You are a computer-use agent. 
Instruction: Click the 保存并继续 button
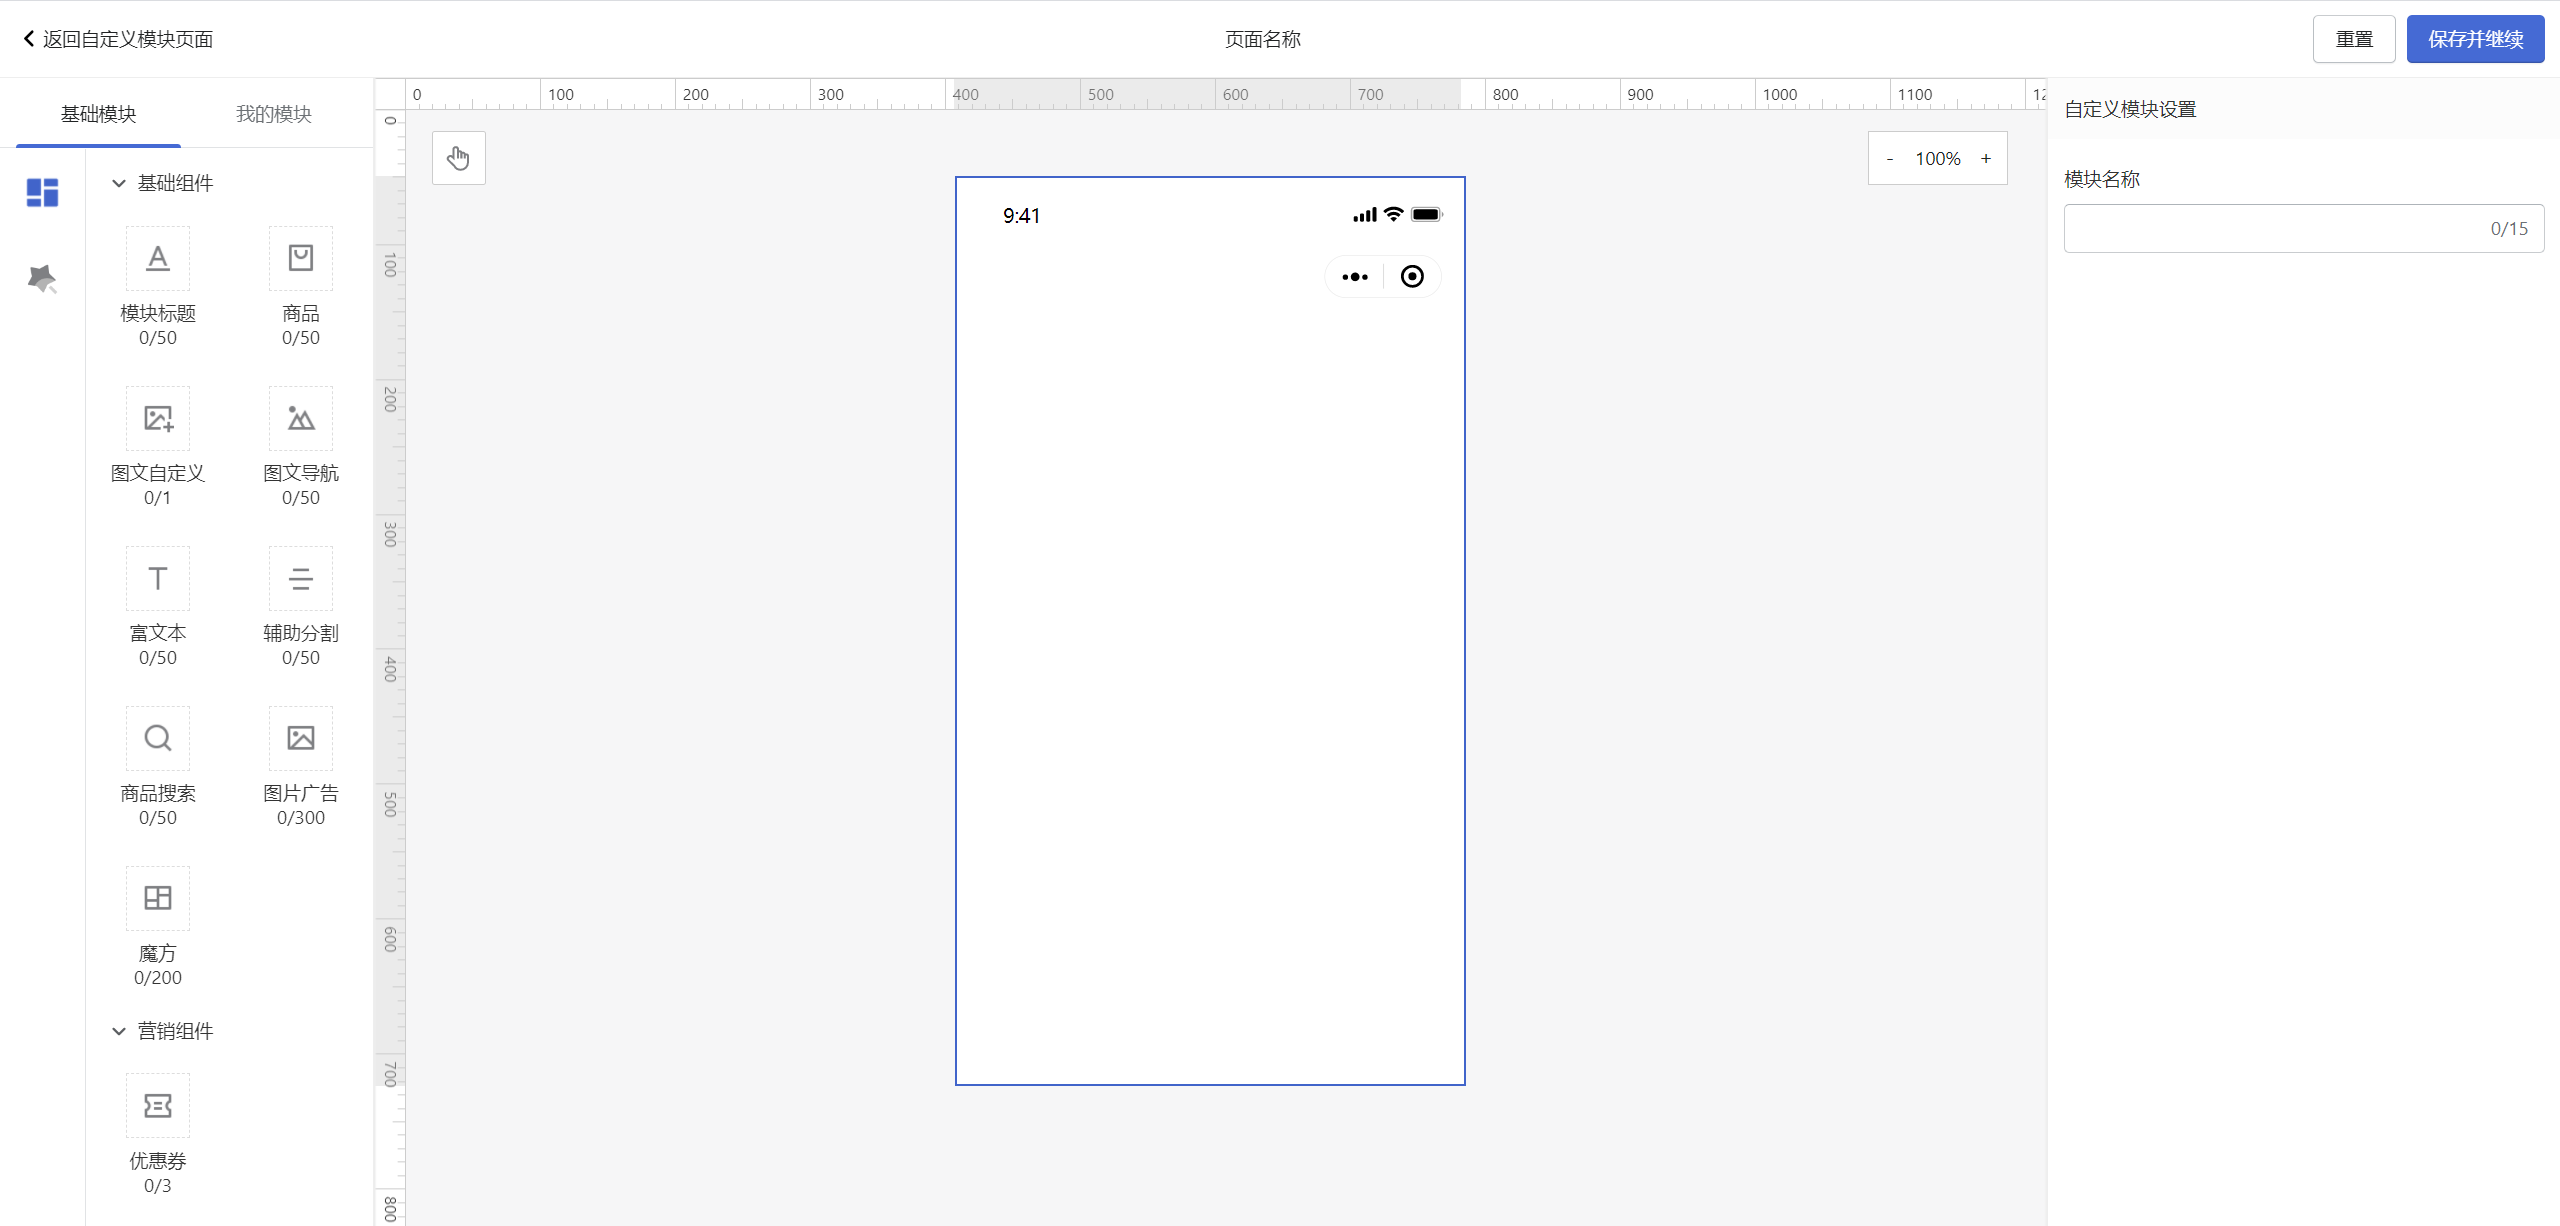click(2475, 39)
